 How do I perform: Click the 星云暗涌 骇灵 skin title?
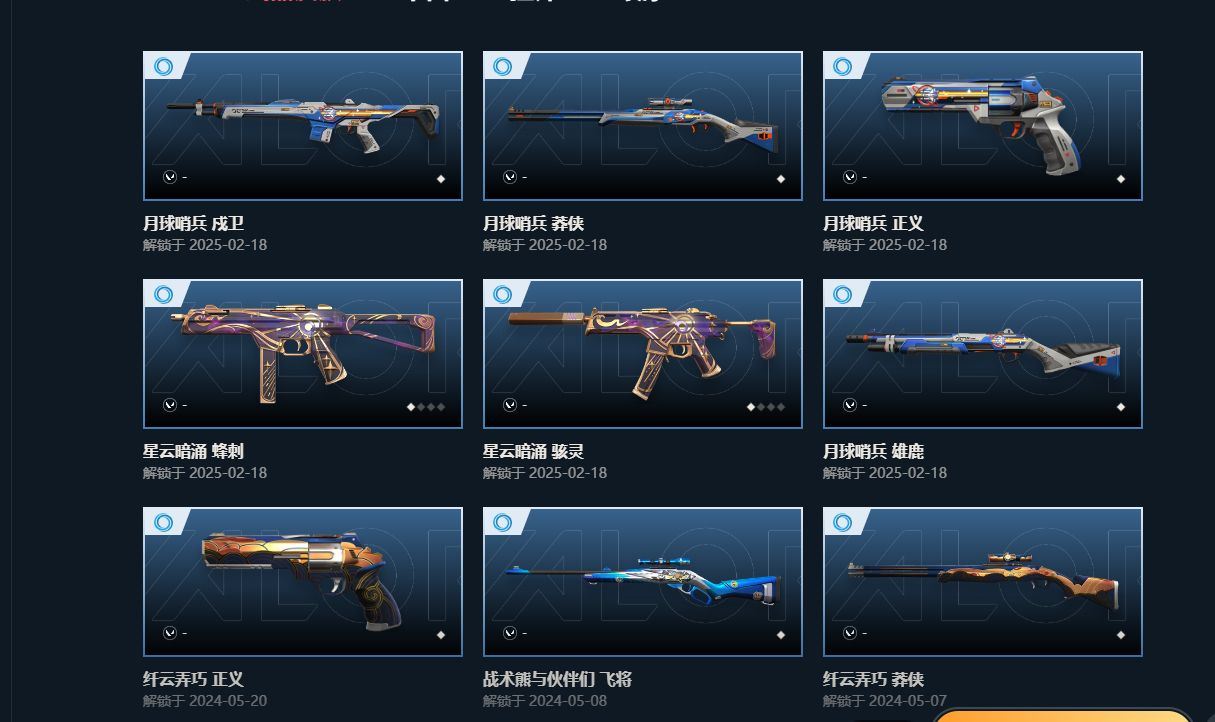click(533, 451)
